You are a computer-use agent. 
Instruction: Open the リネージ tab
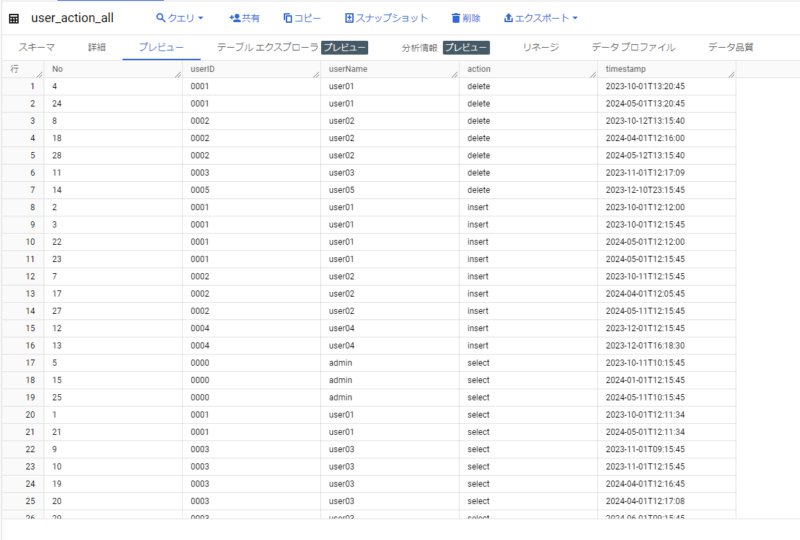(541, 47)
